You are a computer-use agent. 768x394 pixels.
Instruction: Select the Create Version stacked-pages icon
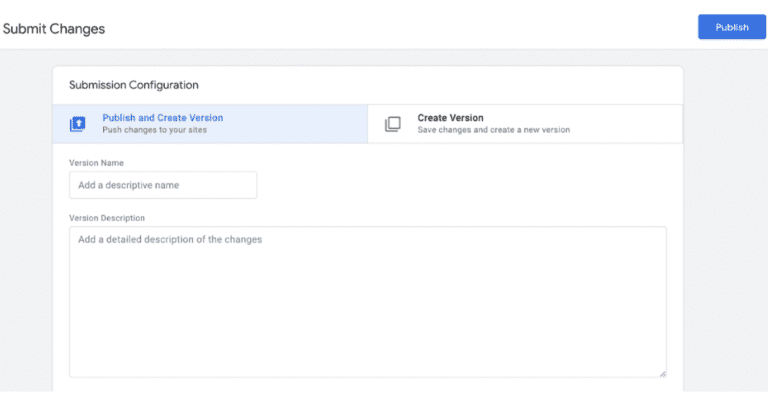392,124
